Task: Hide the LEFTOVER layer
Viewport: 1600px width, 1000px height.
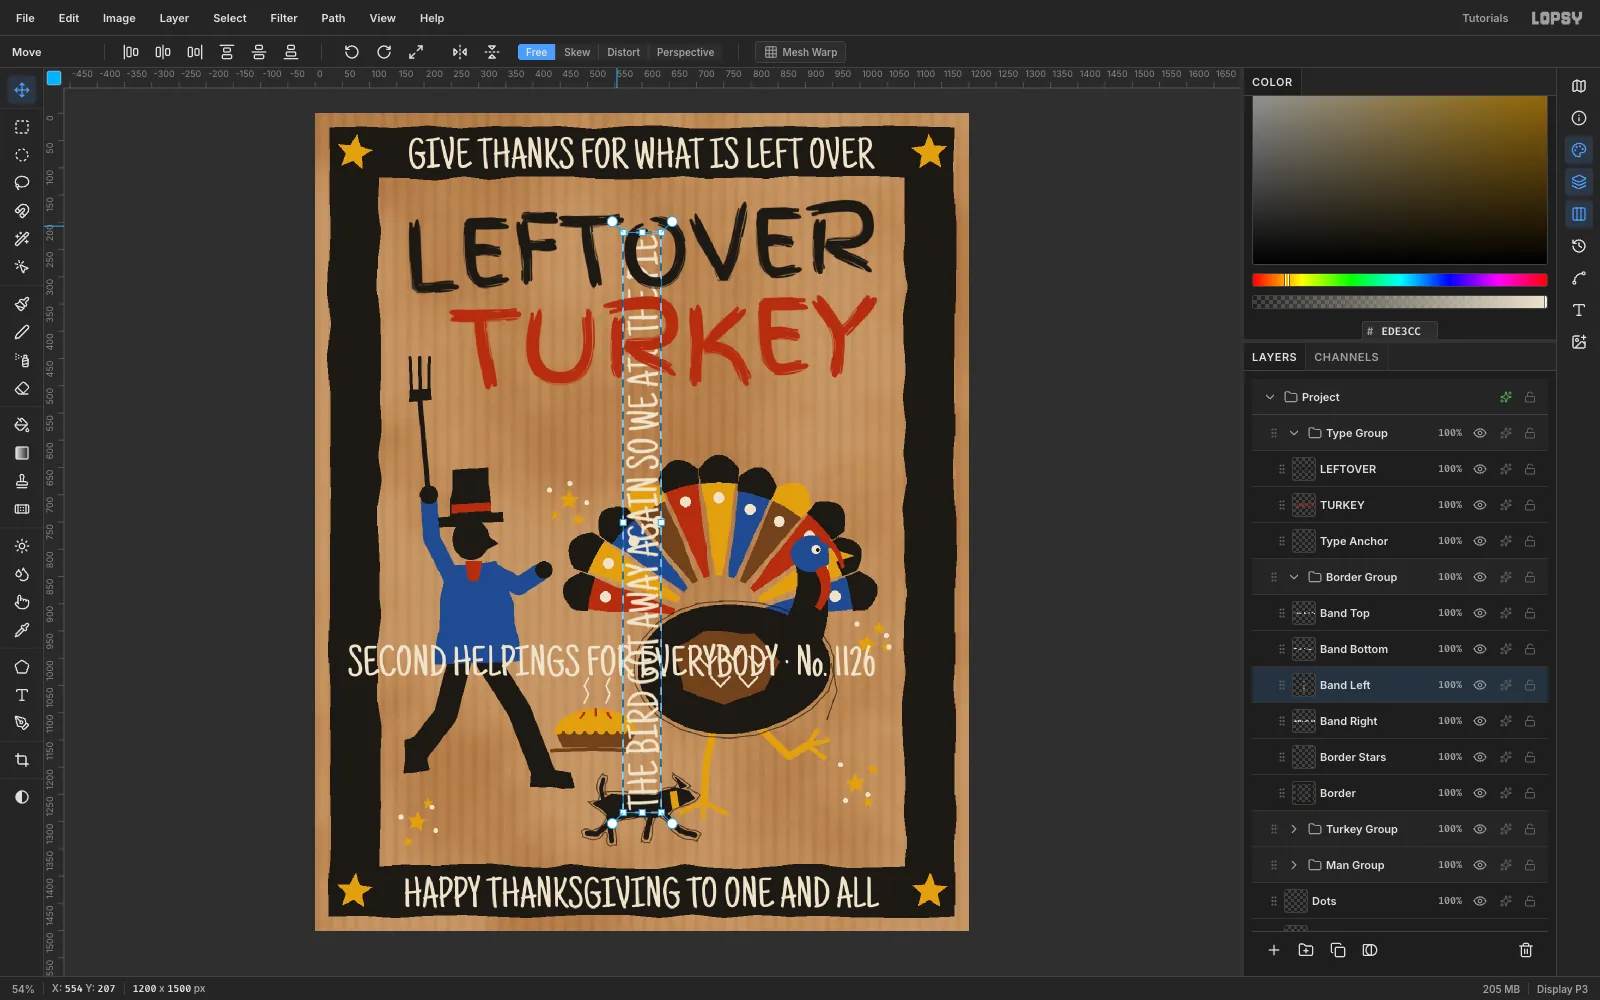Action: click(1480, 469)
